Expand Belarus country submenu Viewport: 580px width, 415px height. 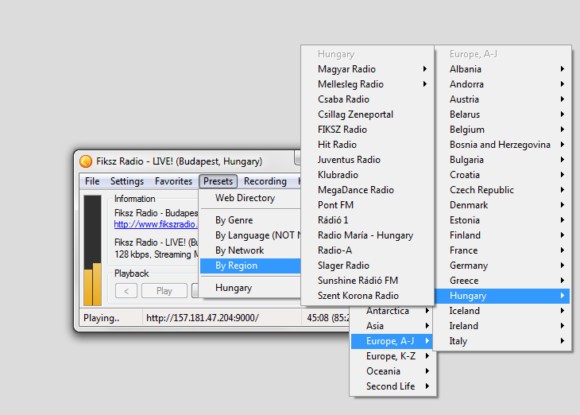point(503,114)
